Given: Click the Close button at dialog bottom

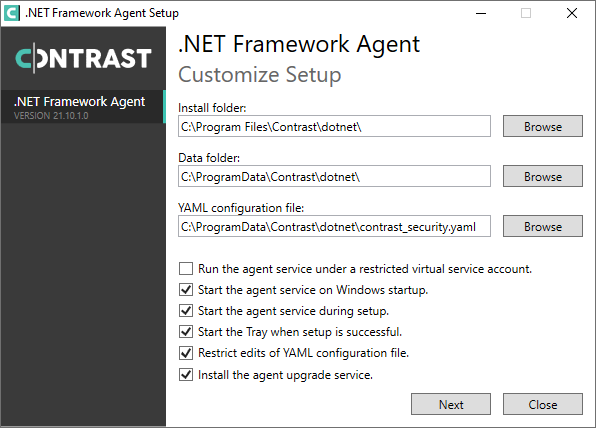Looking at the screenshot, I should tap(543, 404).
